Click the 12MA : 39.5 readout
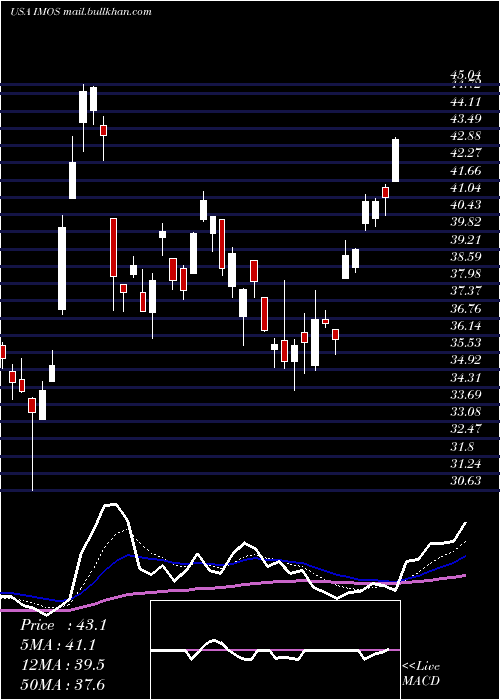Screen dimensions: 500x700 [62, 665]
